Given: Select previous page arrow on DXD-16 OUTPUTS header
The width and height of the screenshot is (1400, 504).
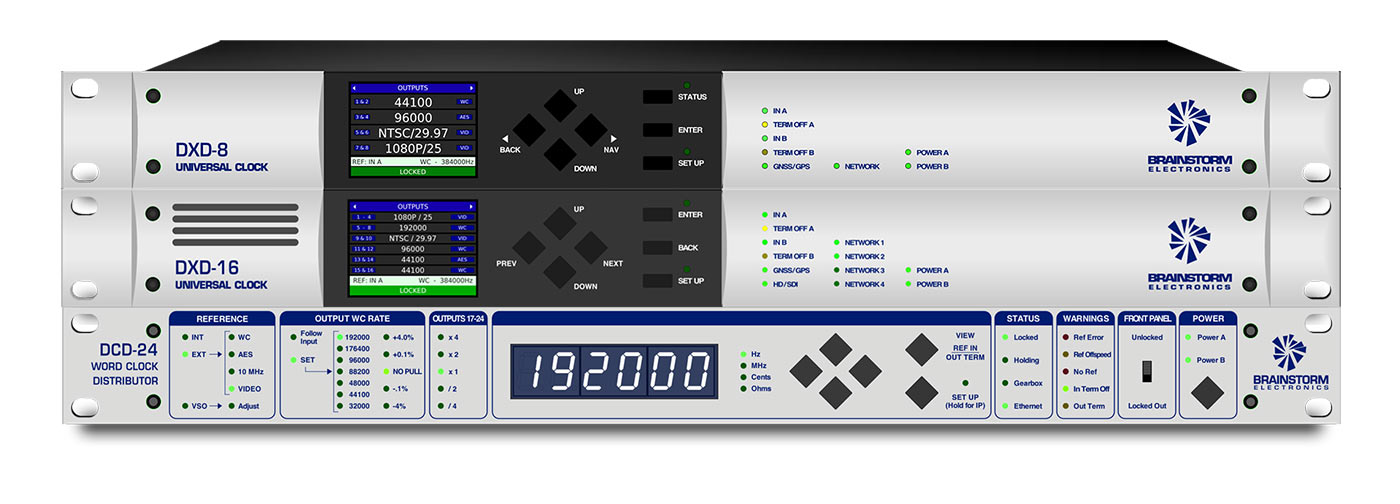Looking at the screenshot, I should click(x=354, y=206).
